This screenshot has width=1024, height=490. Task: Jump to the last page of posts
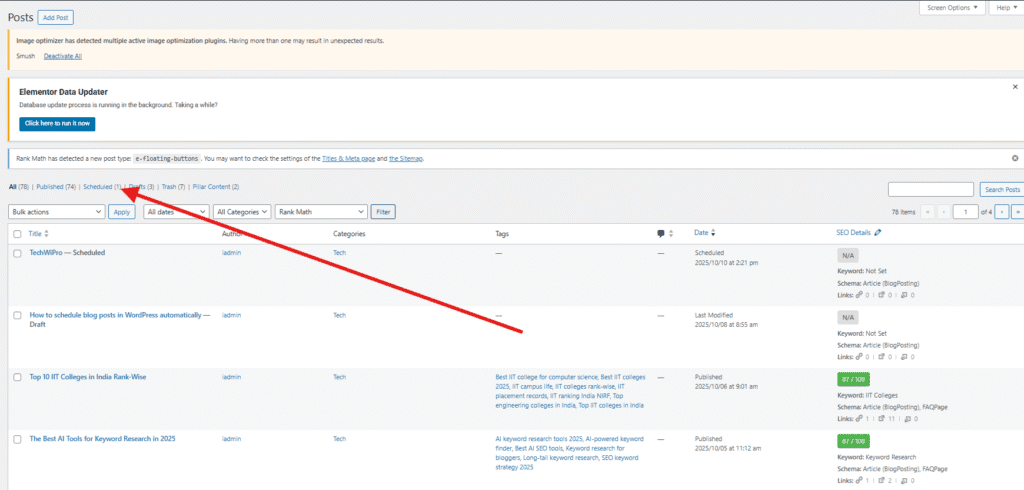[1018, 212]
